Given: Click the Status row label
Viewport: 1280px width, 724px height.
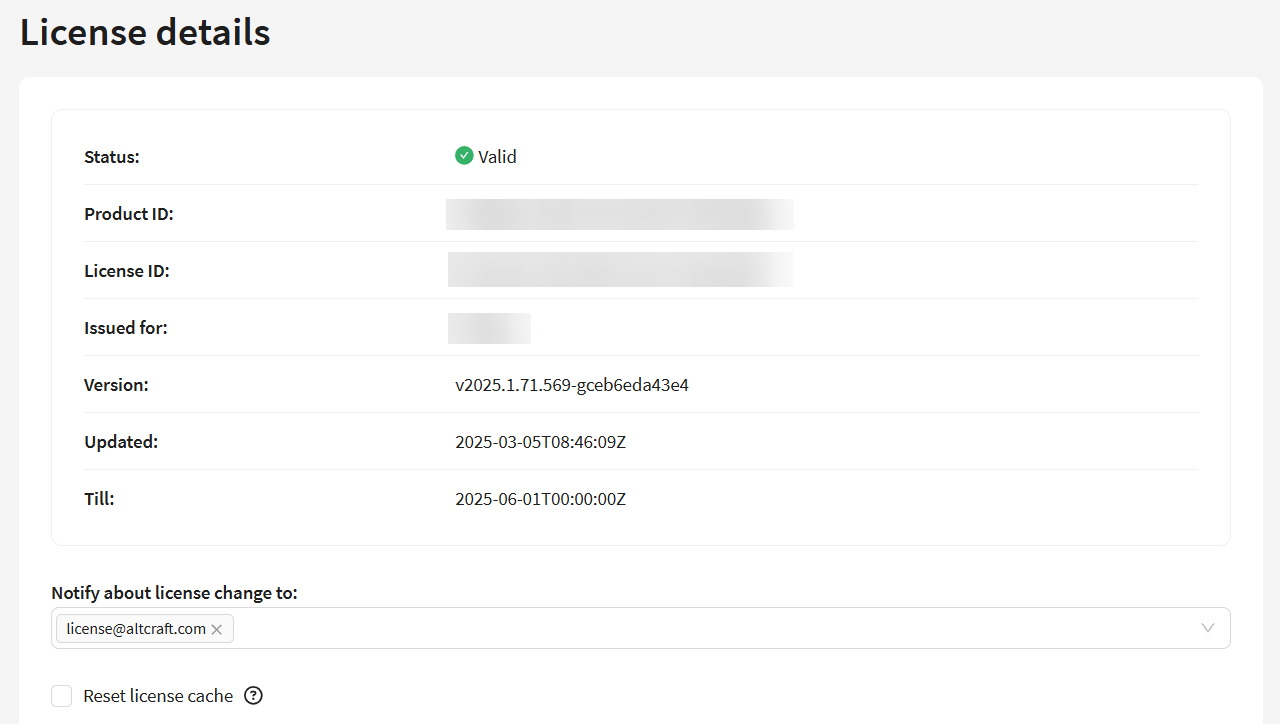Looking at the screenshot, I should tap(112, 157).
